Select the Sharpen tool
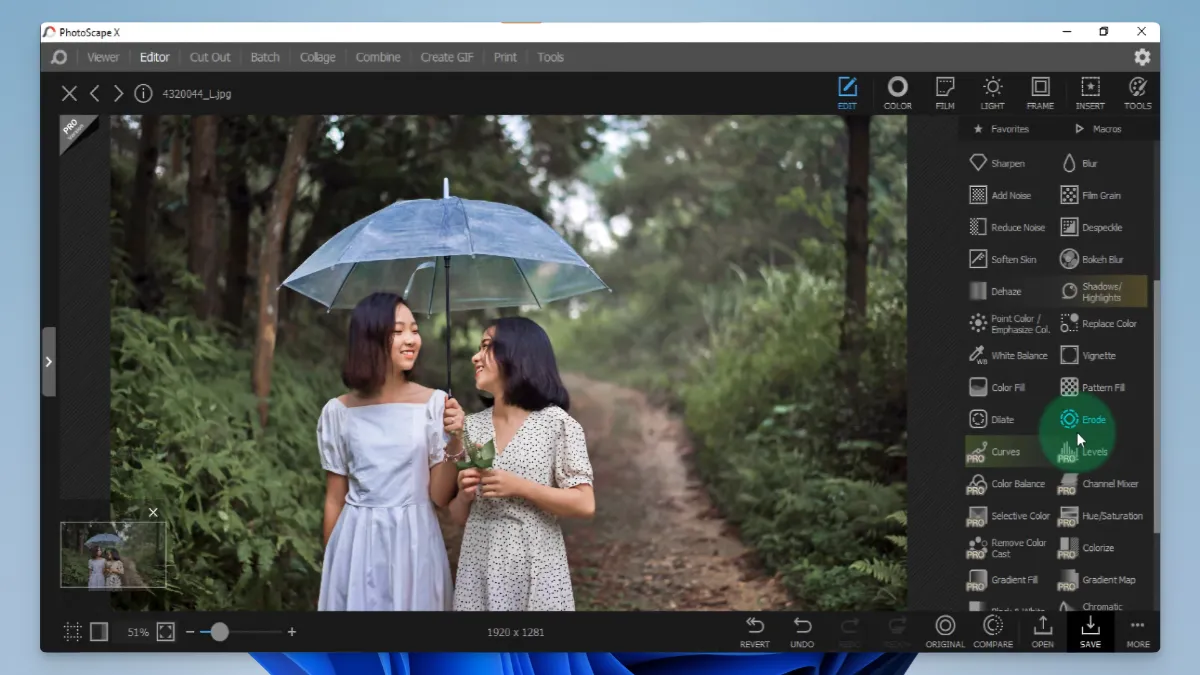Viewport: 1200px width, 675px height. 1004,162
